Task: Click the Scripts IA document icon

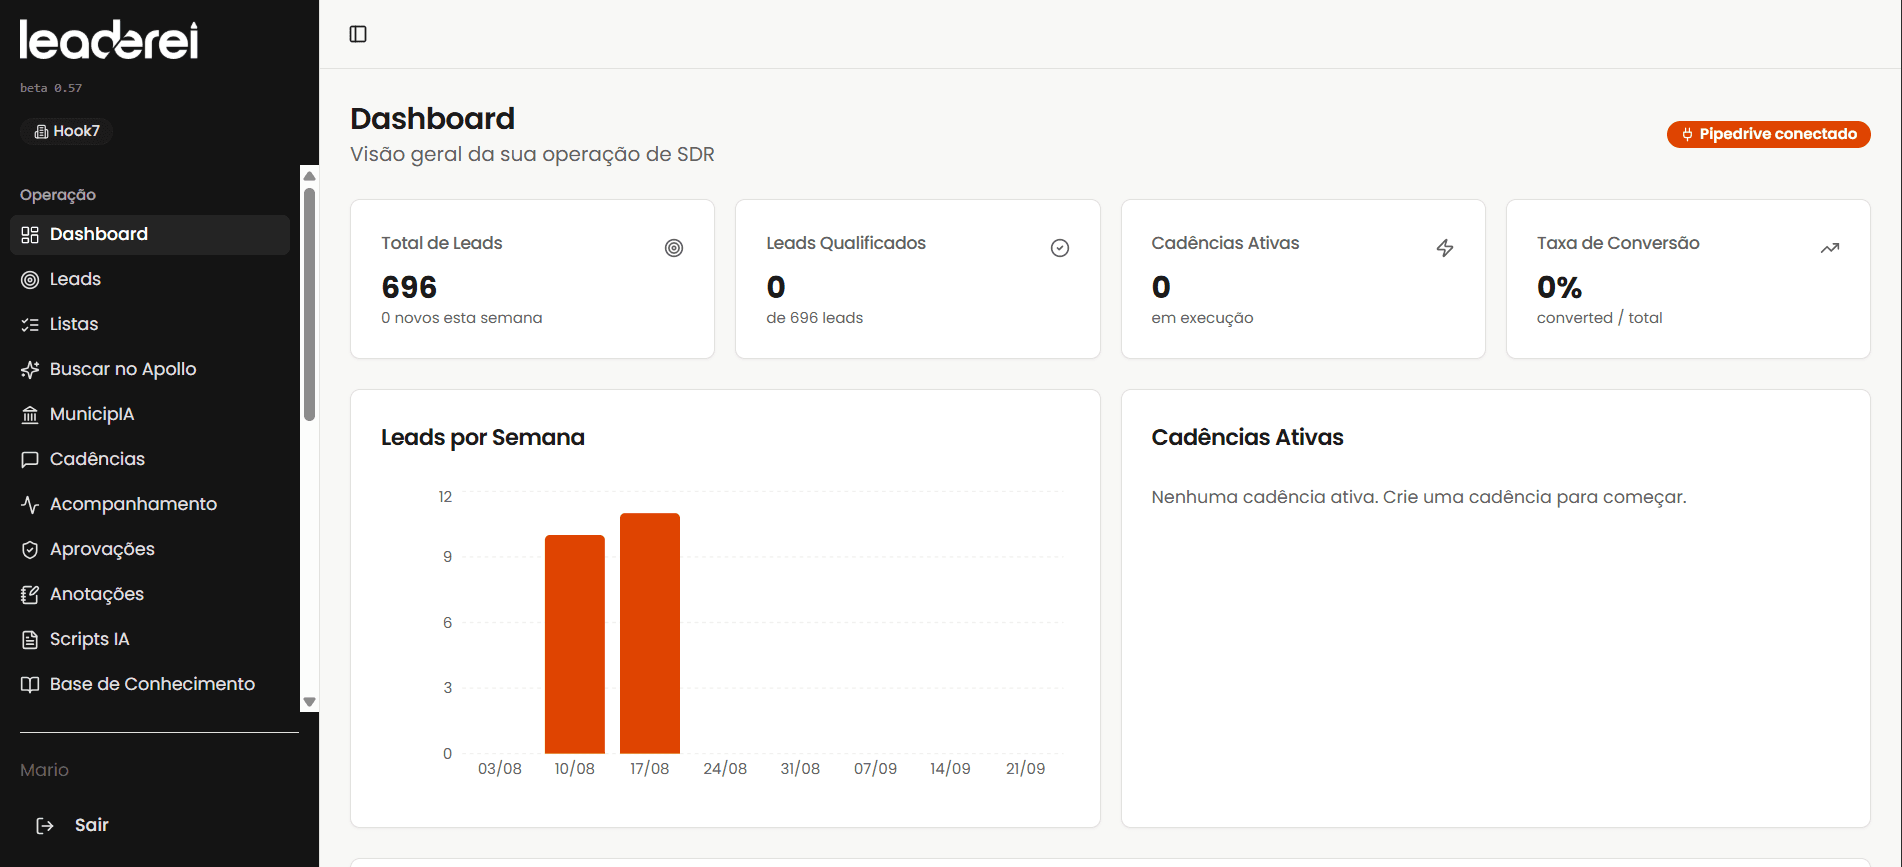Action: [x=30, y=639]
